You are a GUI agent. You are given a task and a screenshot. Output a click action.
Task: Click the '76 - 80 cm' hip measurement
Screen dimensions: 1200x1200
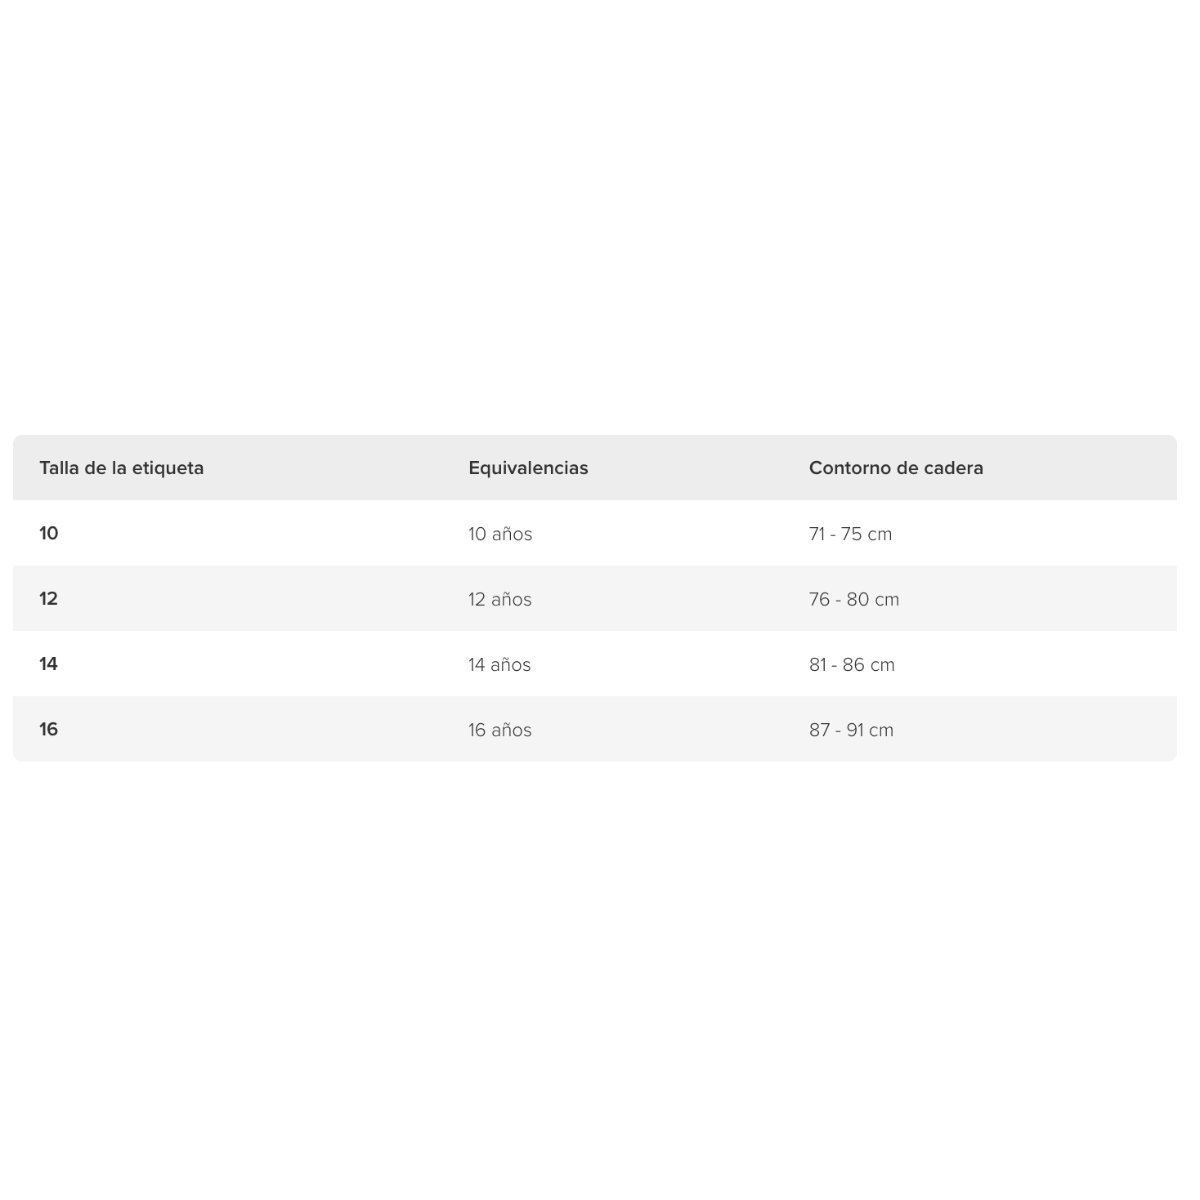pos(854,600)
